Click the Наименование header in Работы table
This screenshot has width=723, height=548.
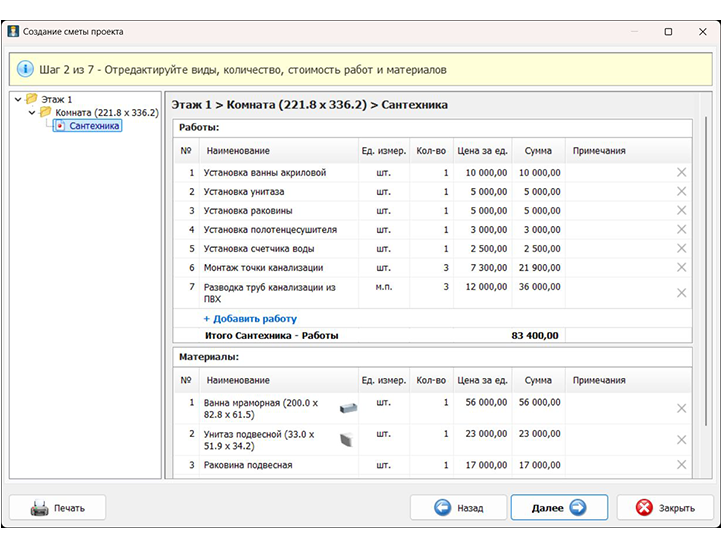pos(279,151)
